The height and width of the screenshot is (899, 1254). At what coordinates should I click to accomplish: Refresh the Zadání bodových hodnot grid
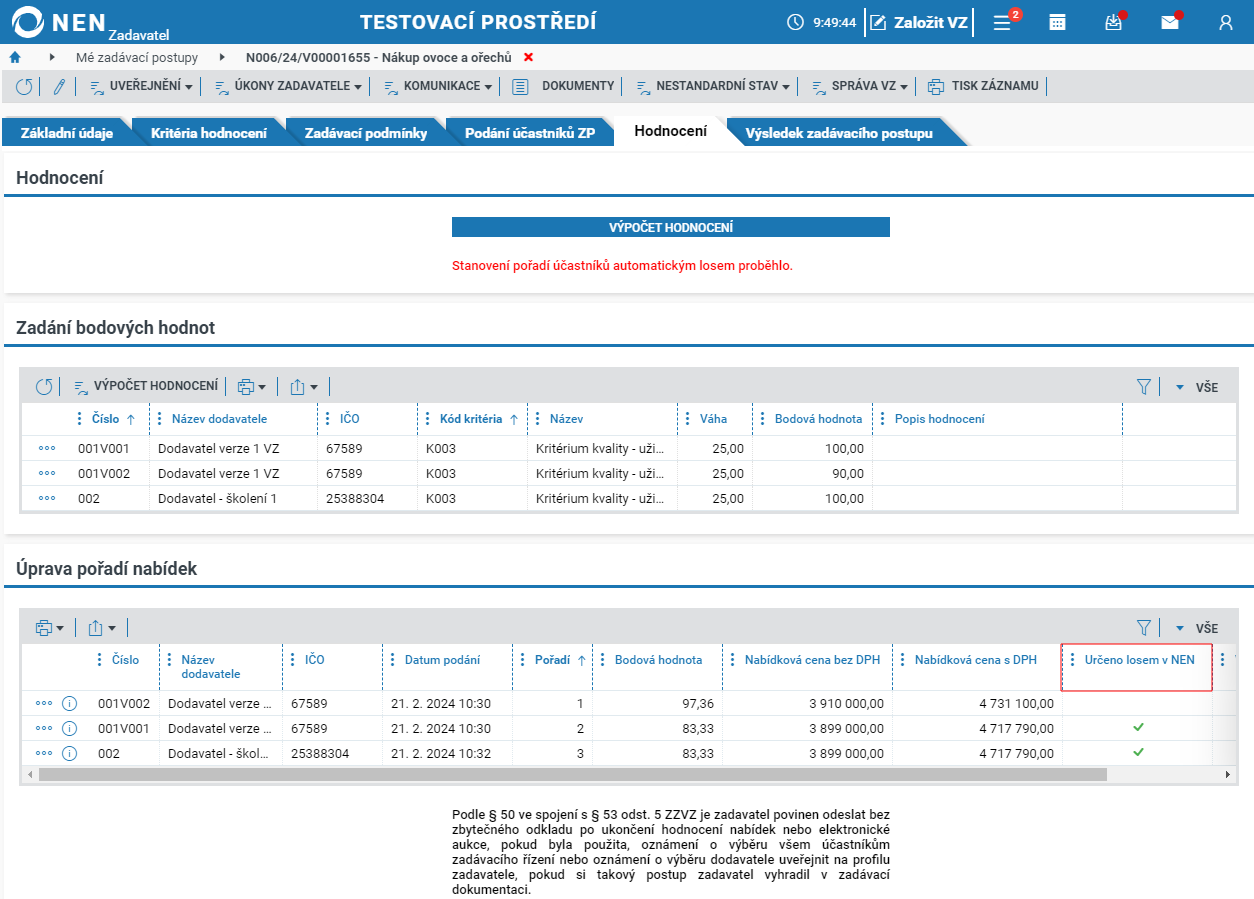click(x=44, y=386)
